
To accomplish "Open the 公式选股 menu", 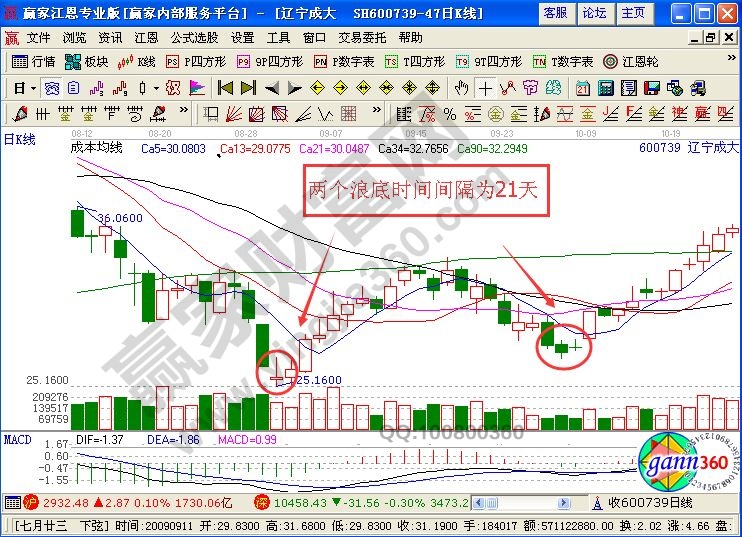I will [x=194, y=37].
